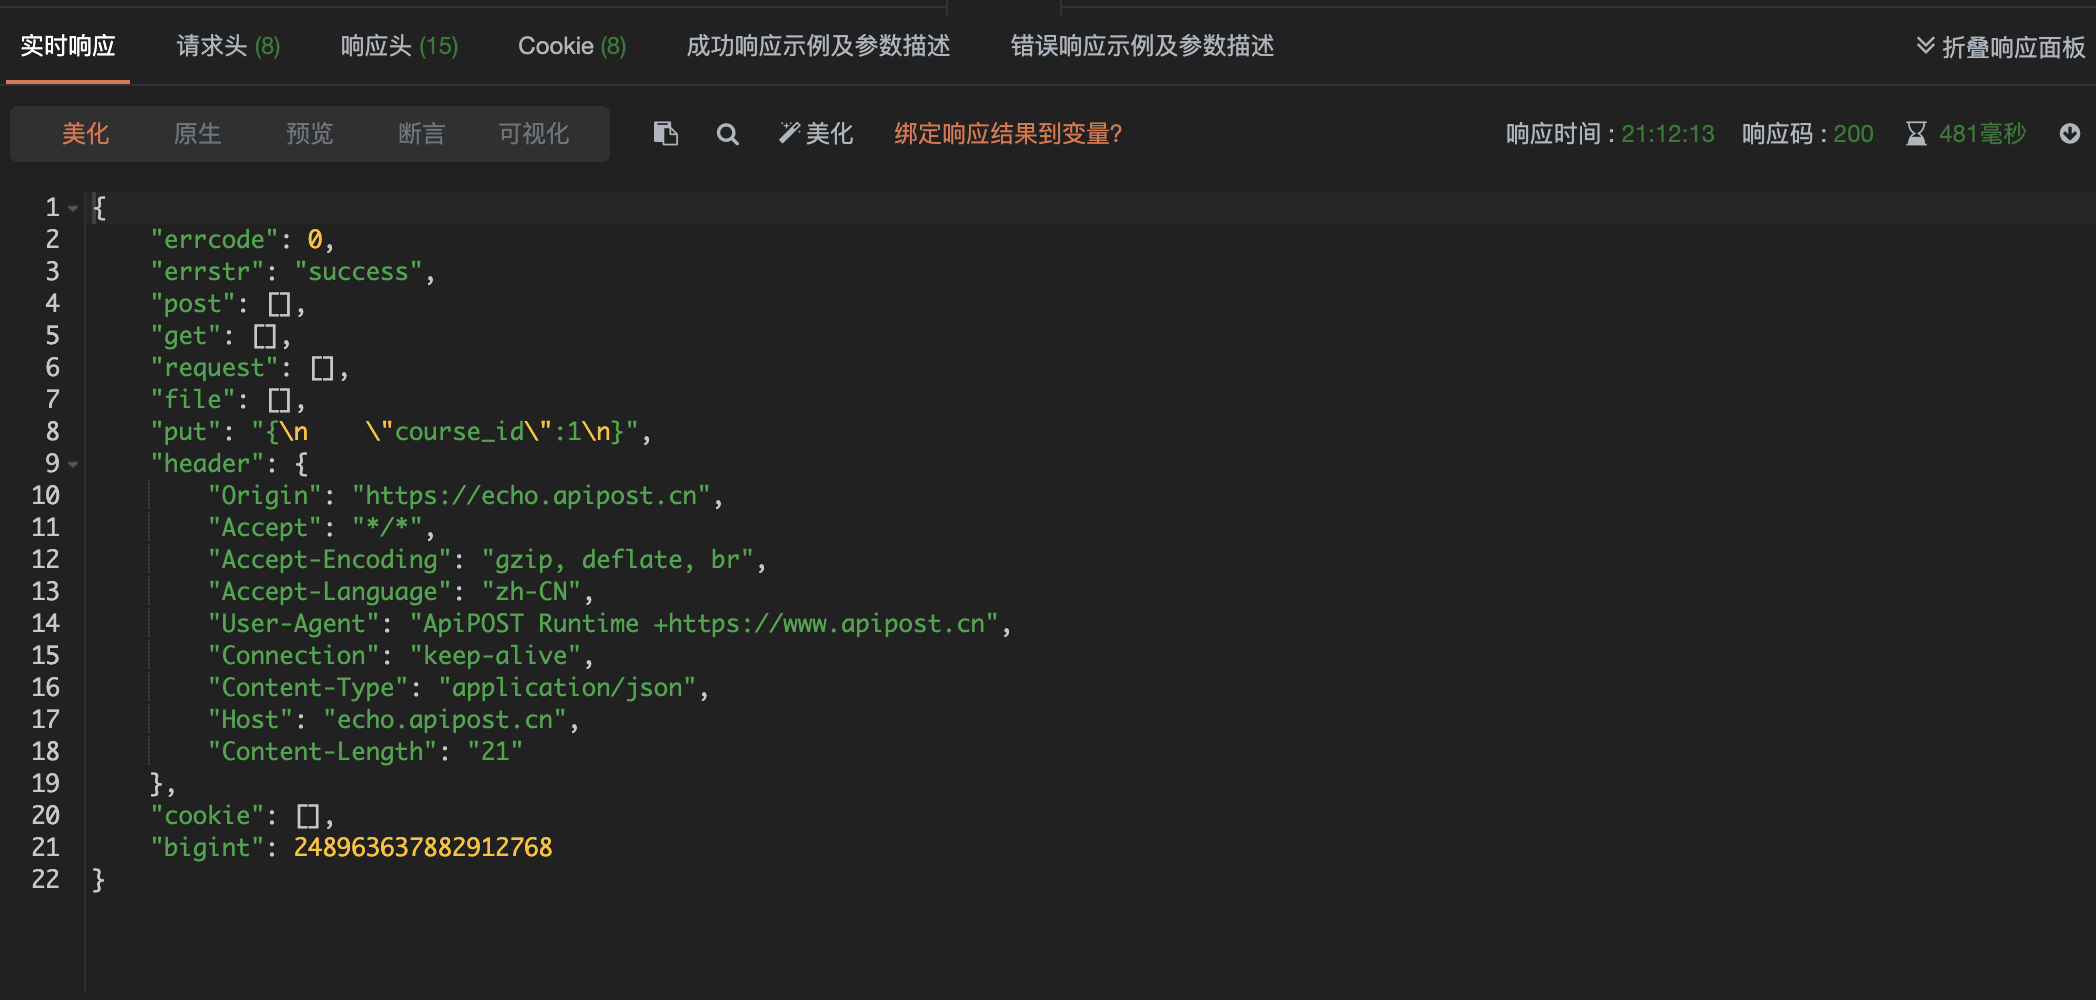2096x1000 pixels.
Task: Click the course_id text in put value
Action: (x=459, y=432)
